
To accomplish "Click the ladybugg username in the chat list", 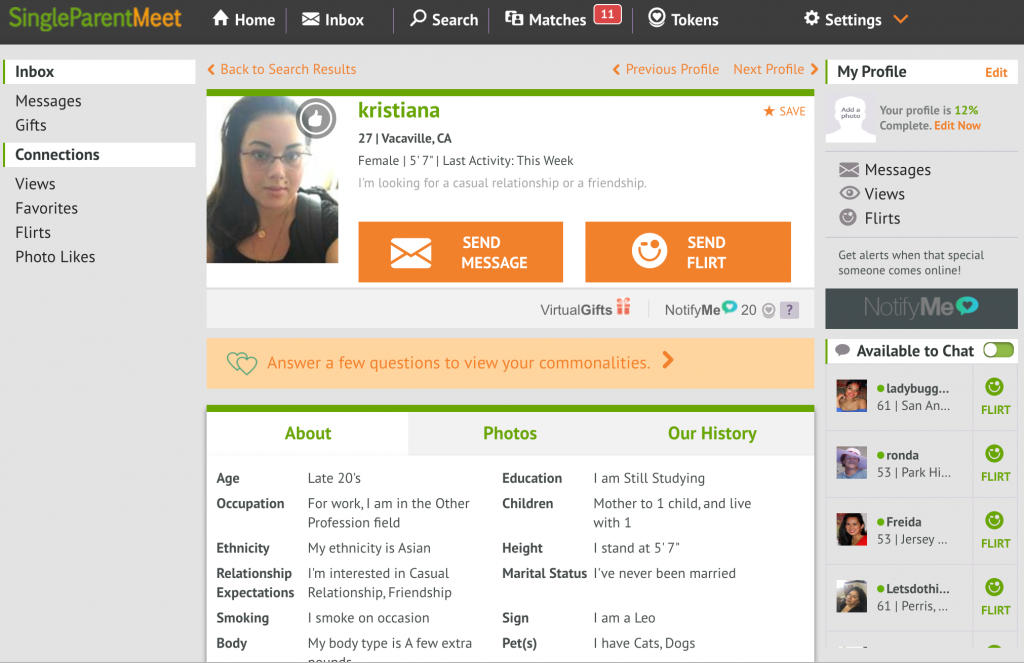I will pyautogui.click(x=918, y=389).
